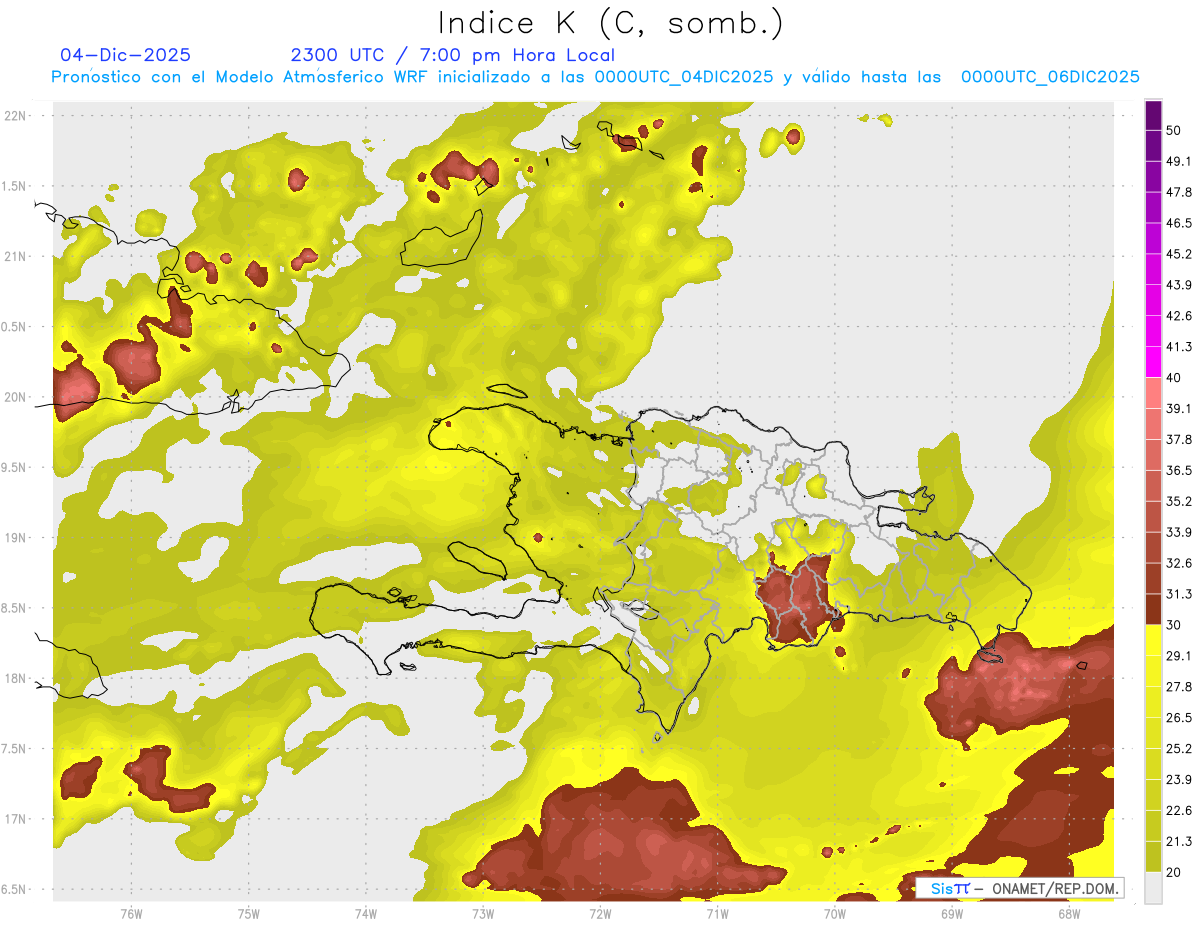
Task: Click the colorbar value "20"
Action: pyautogui.click(x=1175, y=872)
